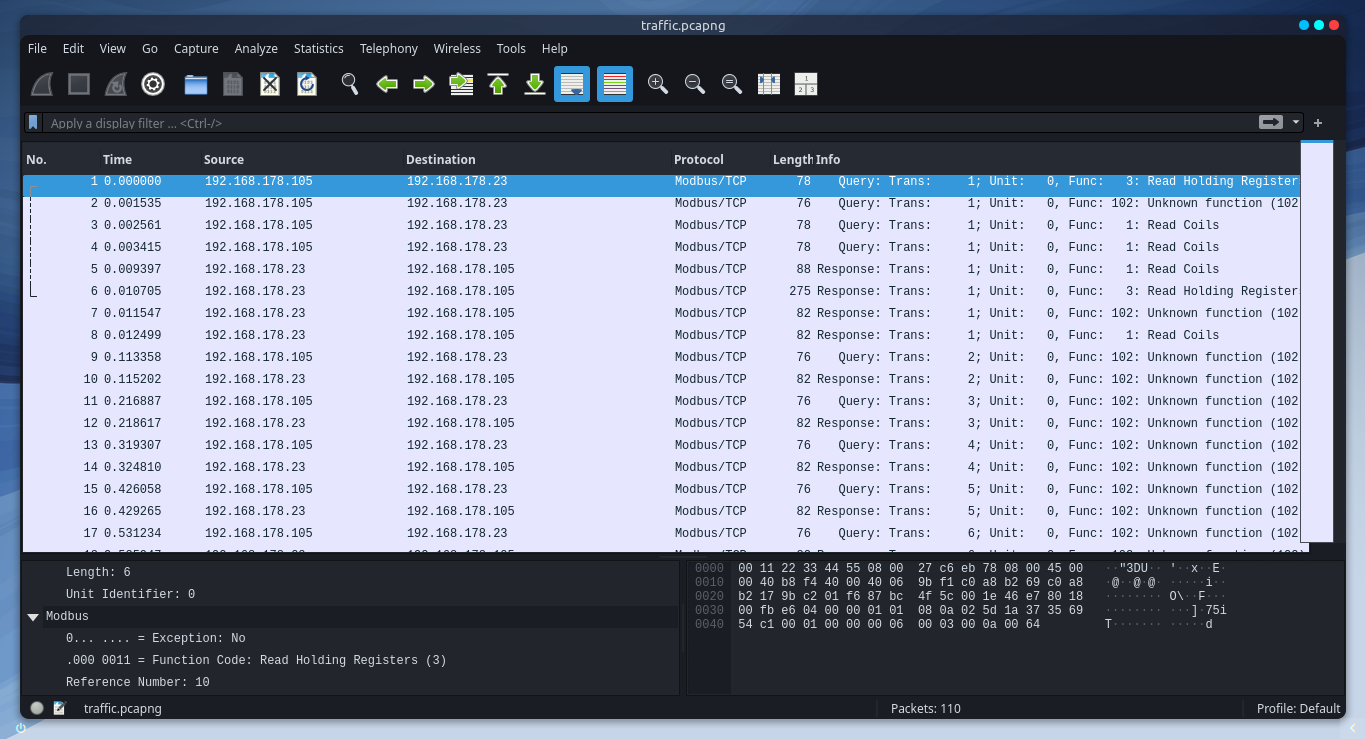Zoom in on packet list text
Image resolution: width=1365 pixels, height=739 pixels.
[657, 85]
